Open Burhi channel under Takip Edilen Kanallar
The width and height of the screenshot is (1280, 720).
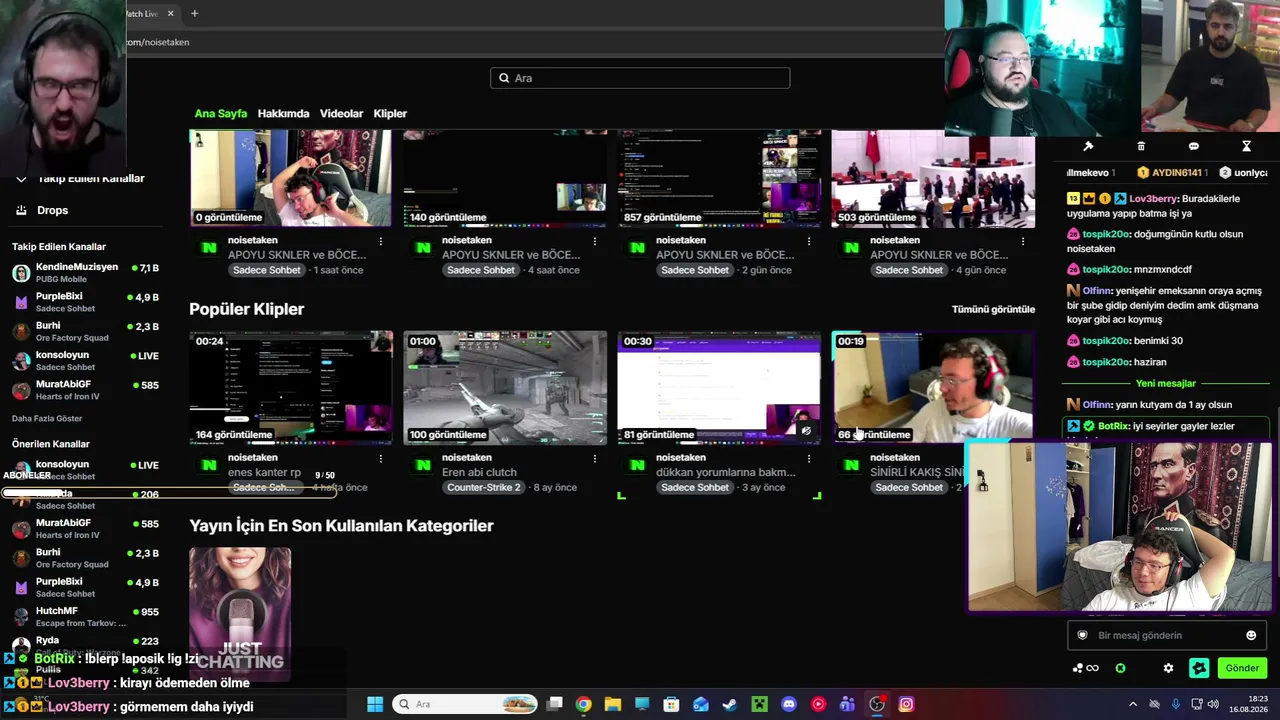pos(86,332)
